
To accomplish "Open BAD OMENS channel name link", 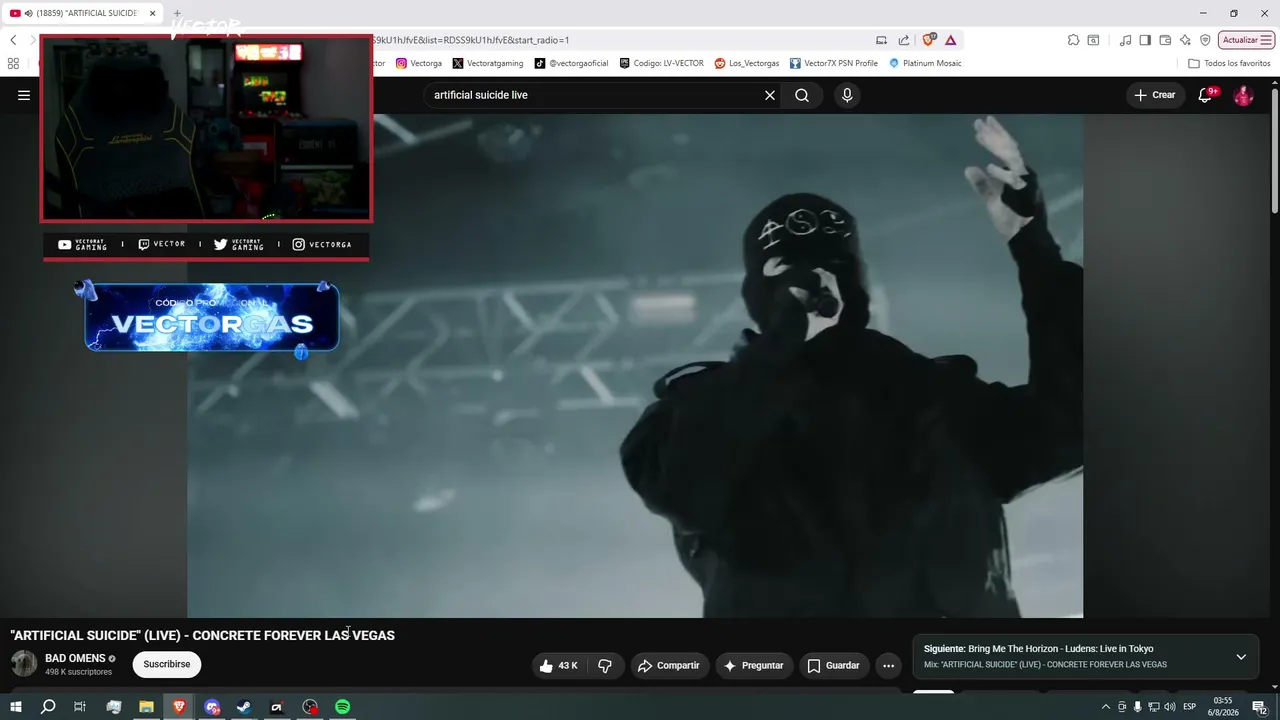I will tap(75, 658).
